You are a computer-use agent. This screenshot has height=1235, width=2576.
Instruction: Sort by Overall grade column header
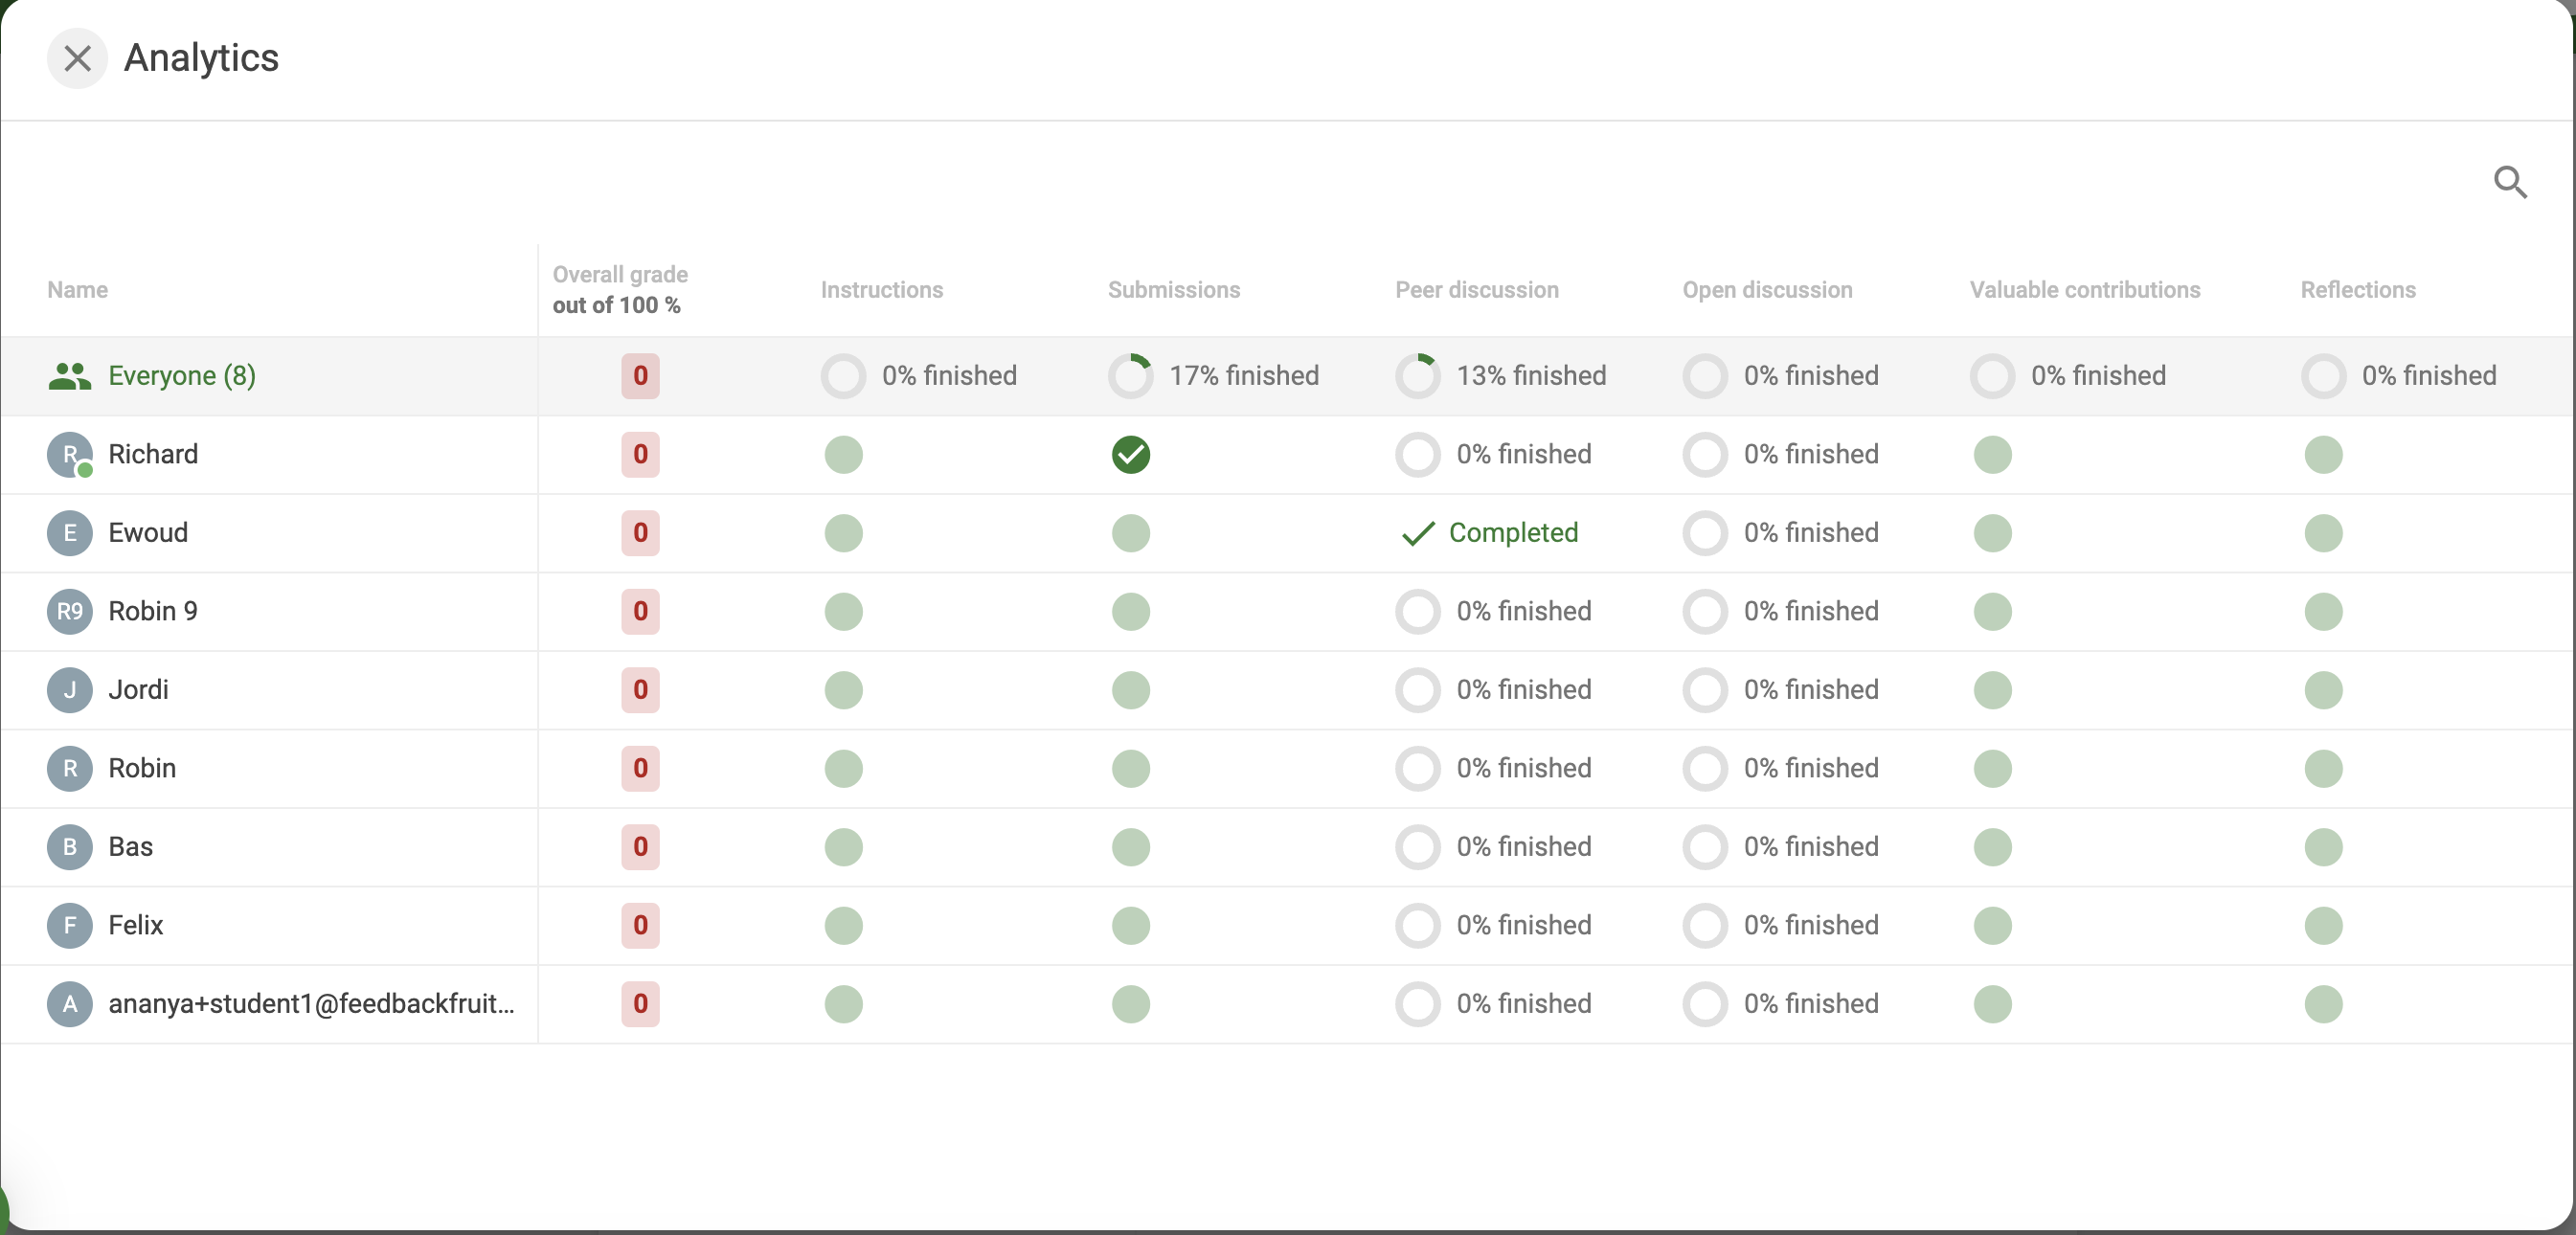point(620,290)
